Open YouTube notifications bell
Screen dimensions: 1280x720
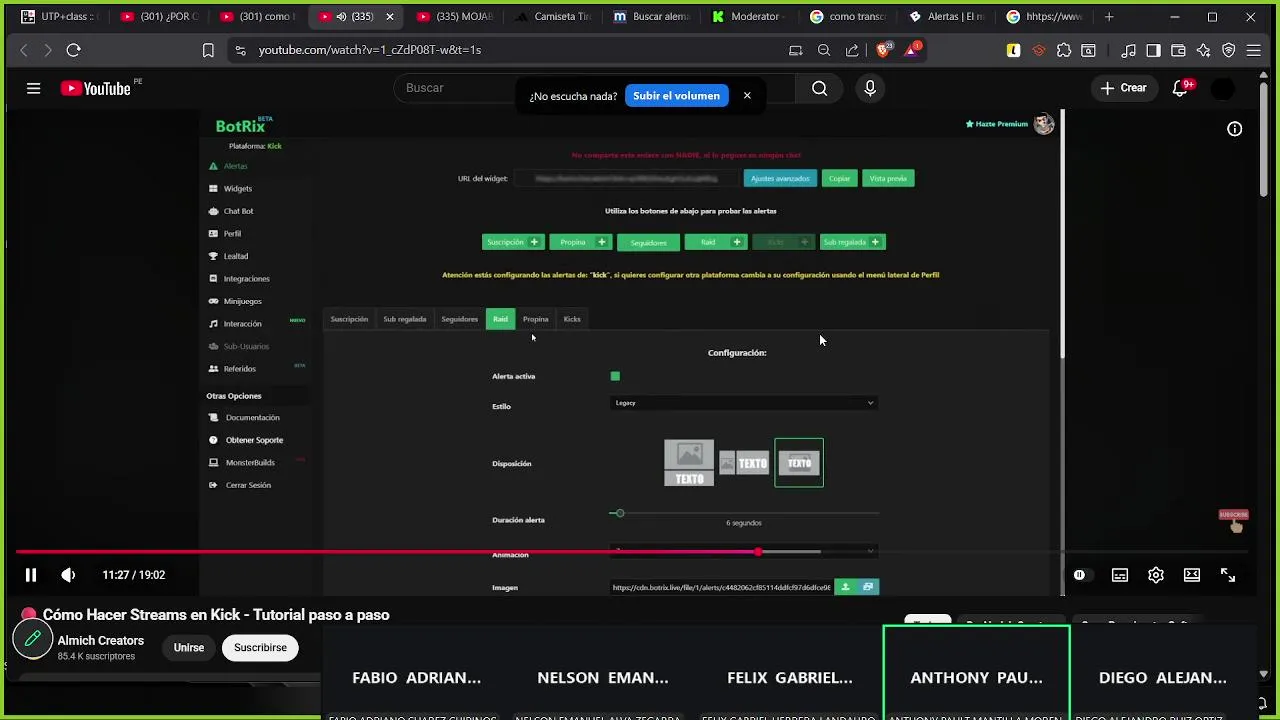1181,88
